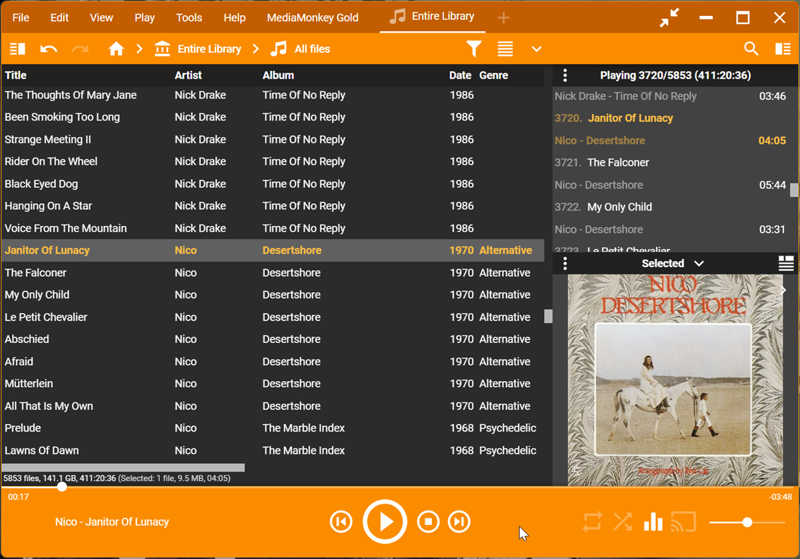Skip to previous track
800x559 pixels.
341,522
